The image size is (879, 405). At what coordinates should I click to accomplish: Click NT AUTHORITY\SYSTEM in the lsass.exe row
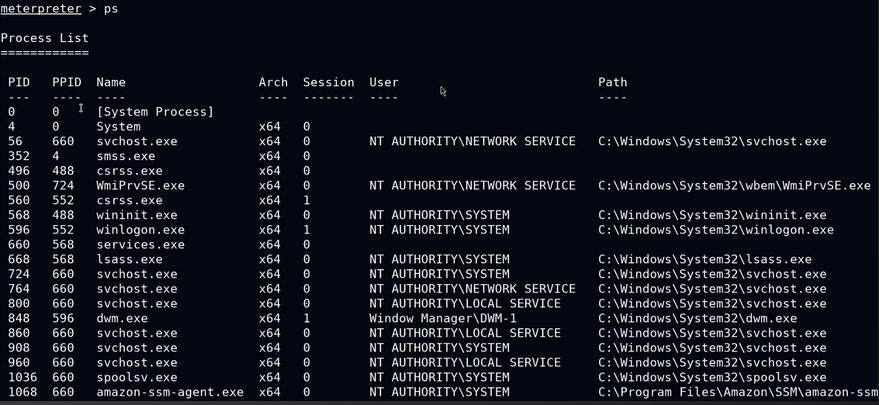[x=439, y=259]
